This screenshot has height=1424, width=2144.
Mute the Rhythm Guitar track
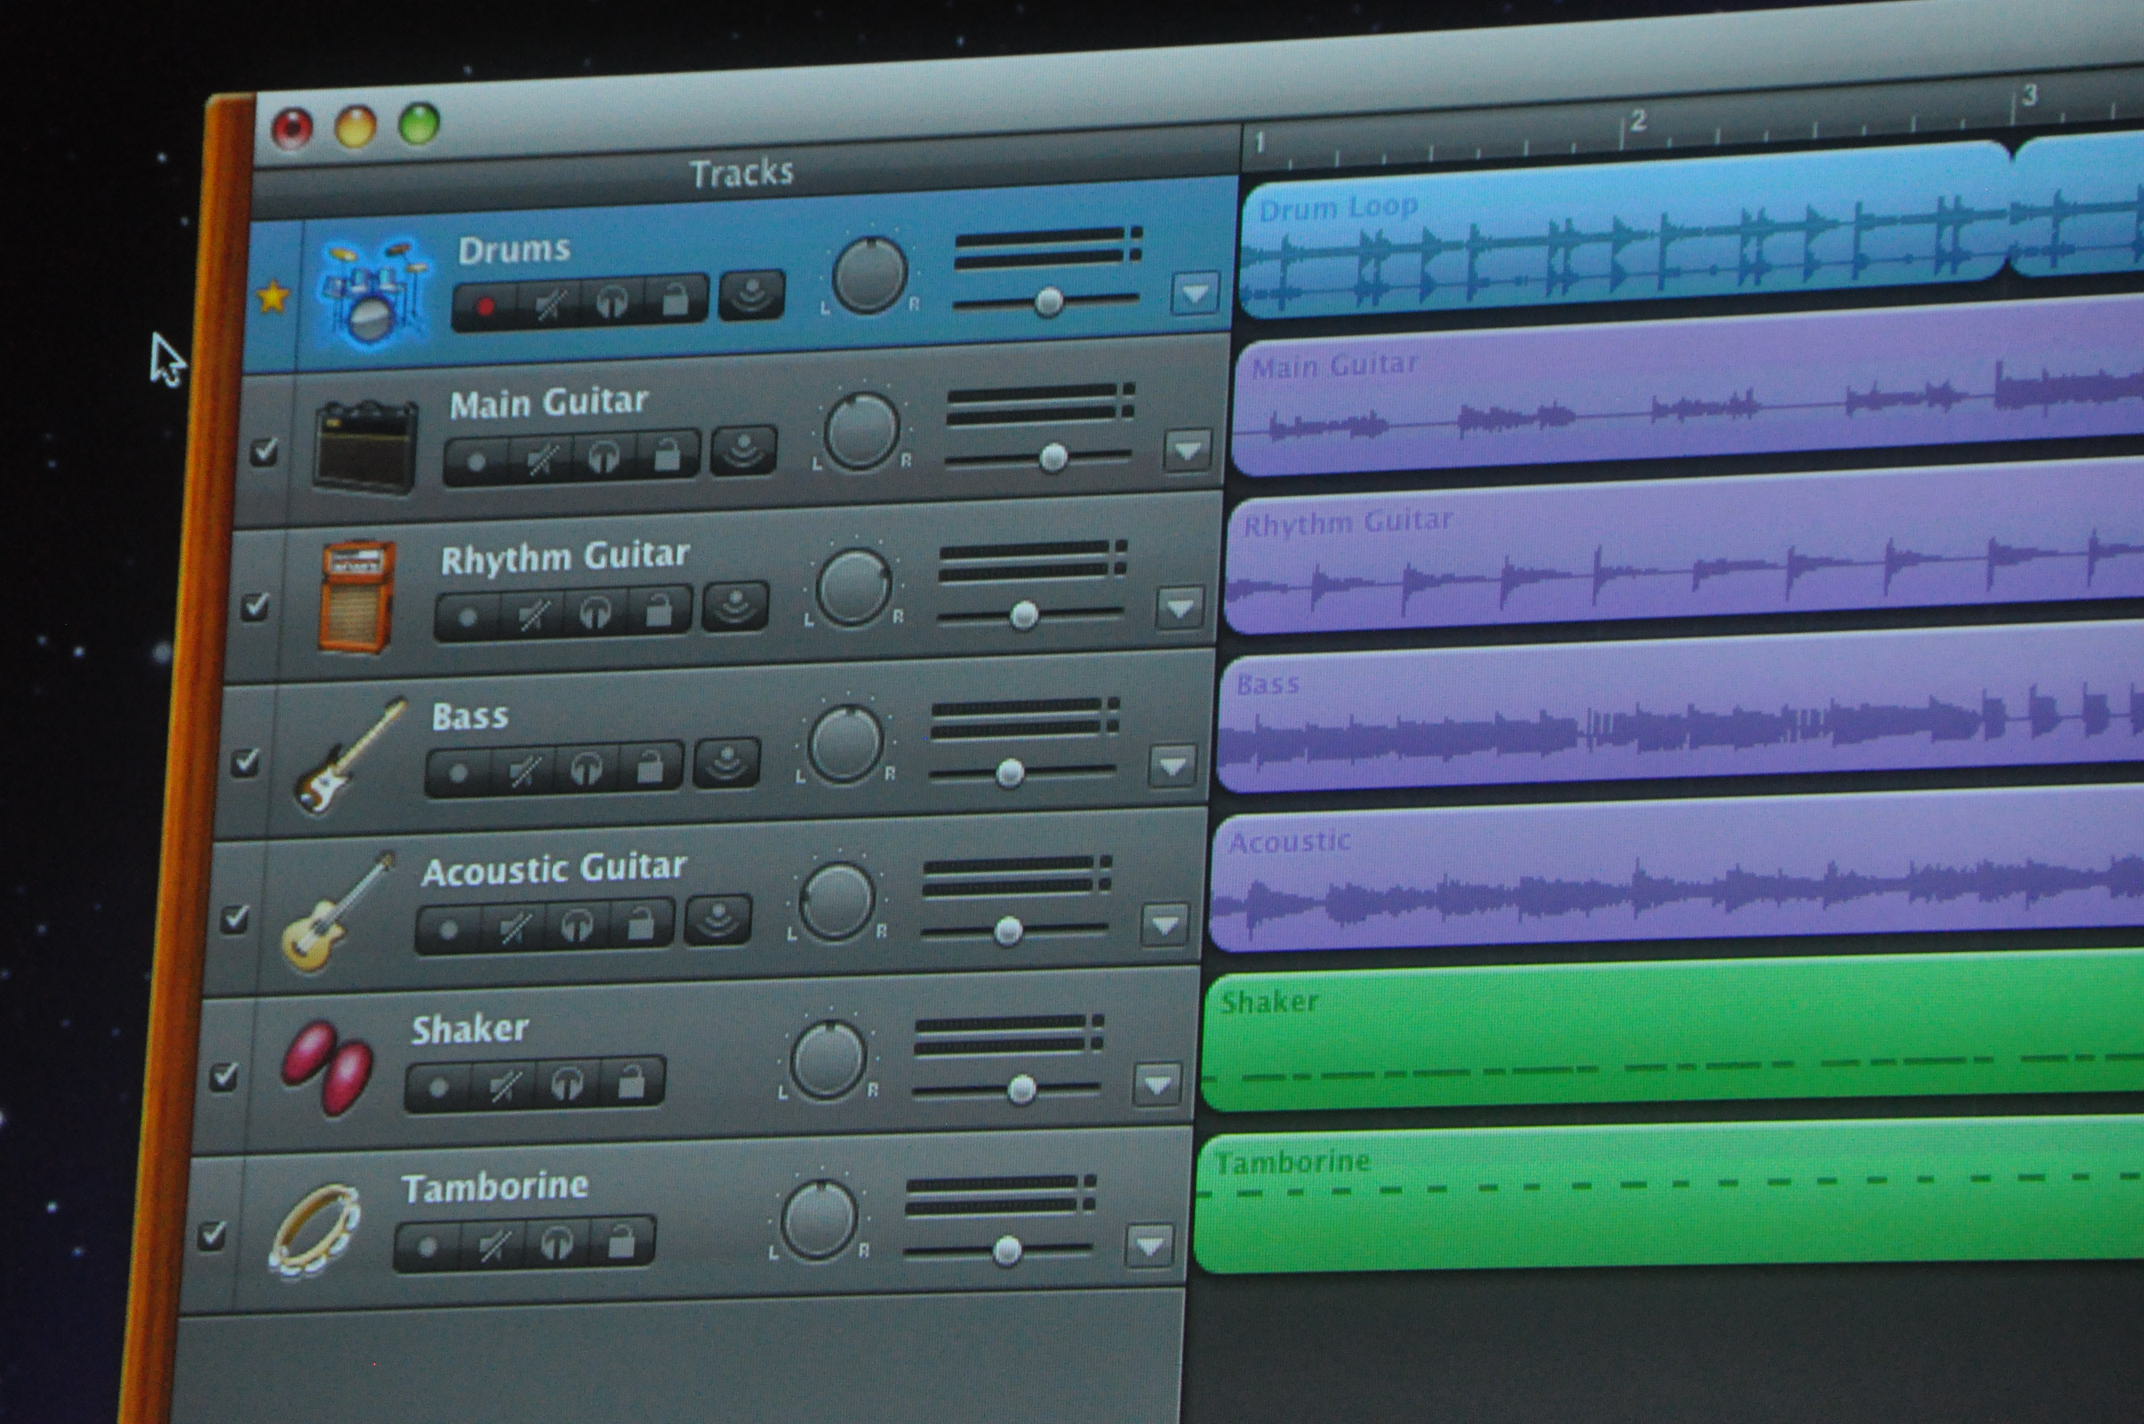532,616
